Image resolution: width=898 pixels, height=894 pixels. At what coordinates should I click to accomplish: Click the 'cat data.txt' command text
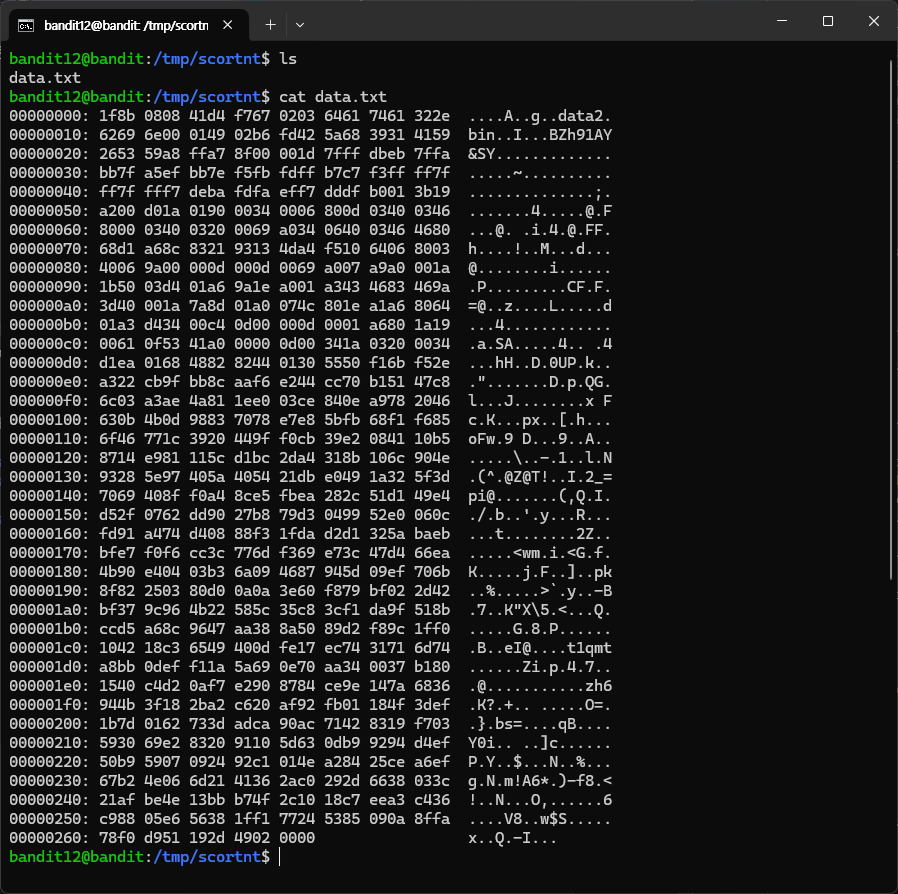pos(333,97)
